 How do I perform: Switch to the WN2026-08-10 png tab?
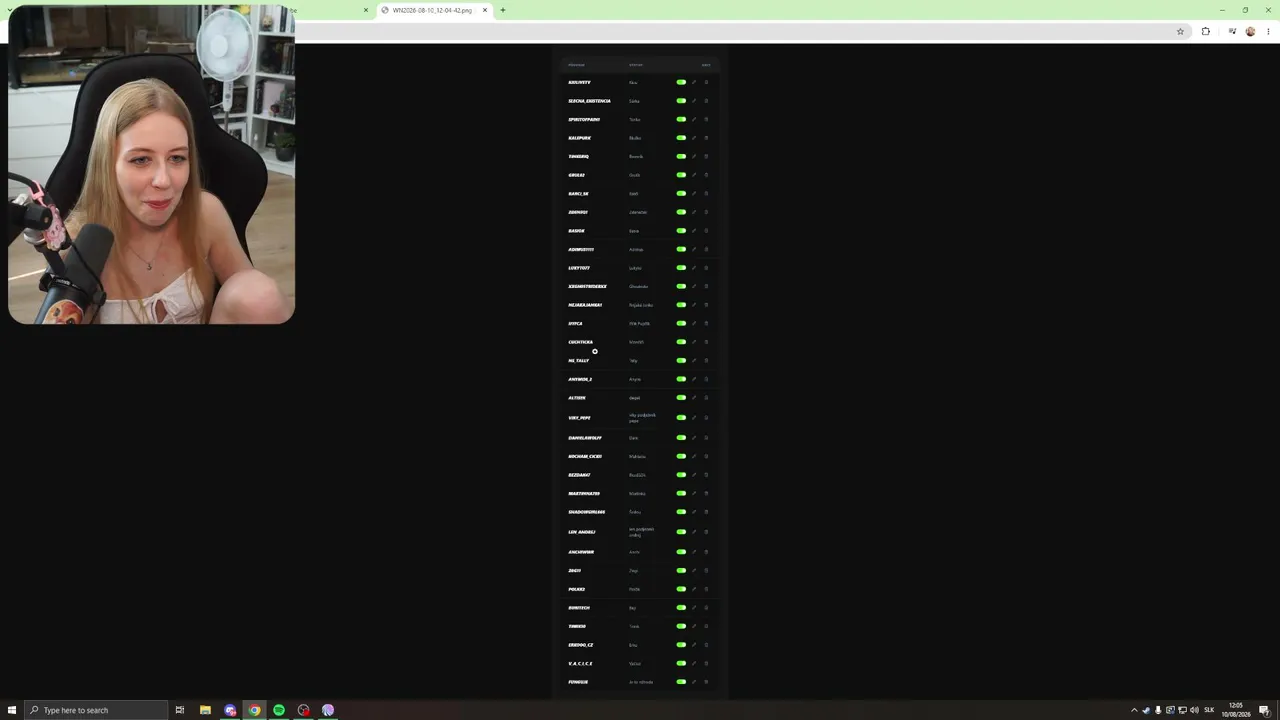pos(432,10)
